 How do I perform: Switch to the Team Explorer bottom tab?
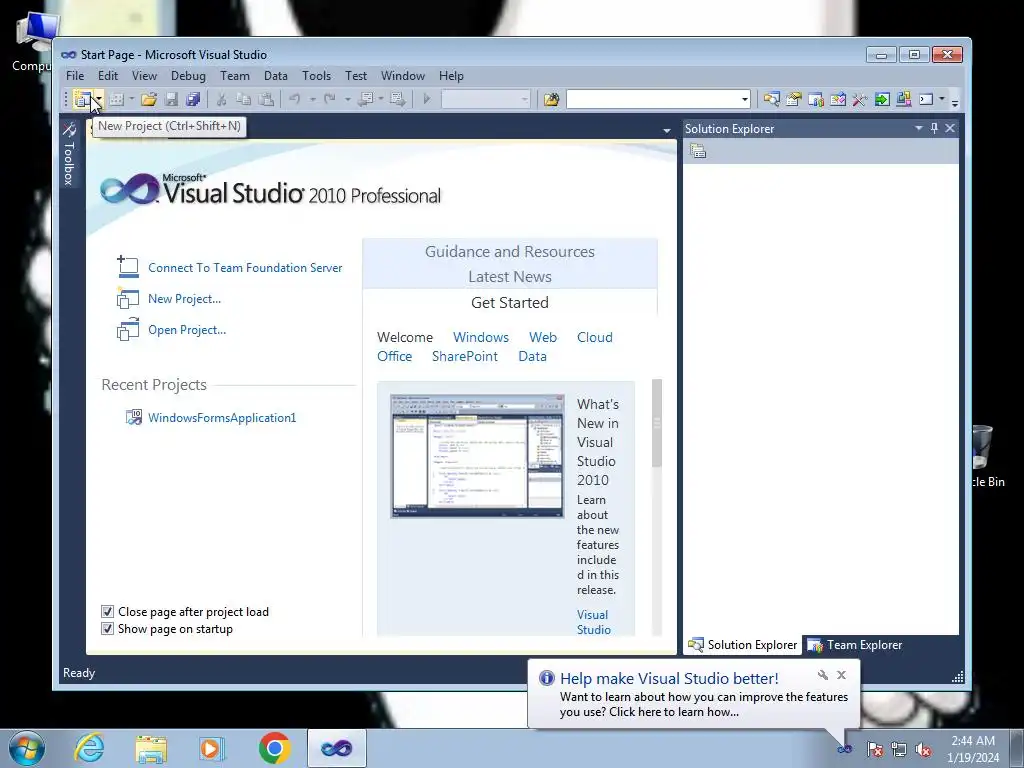tap(855, 645)
